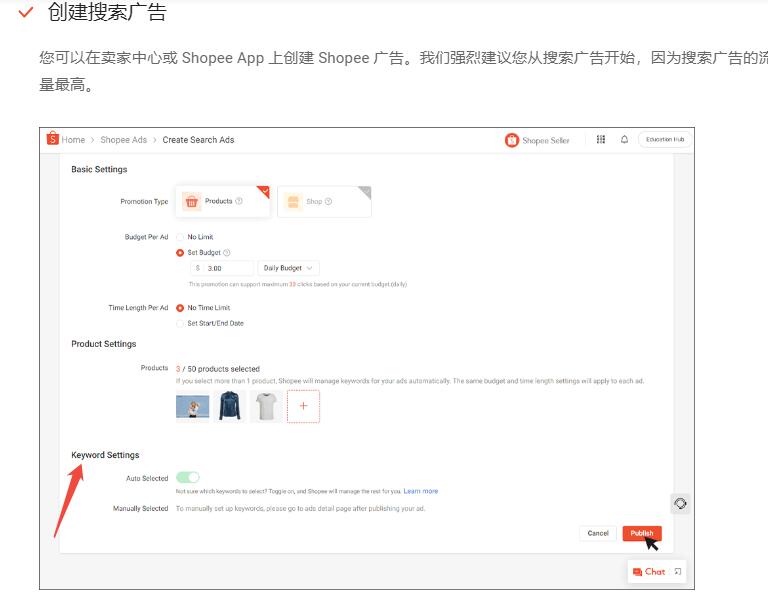Select the Set Start/End Date option
Screen dimensions: 768x613
pos(180,324)
